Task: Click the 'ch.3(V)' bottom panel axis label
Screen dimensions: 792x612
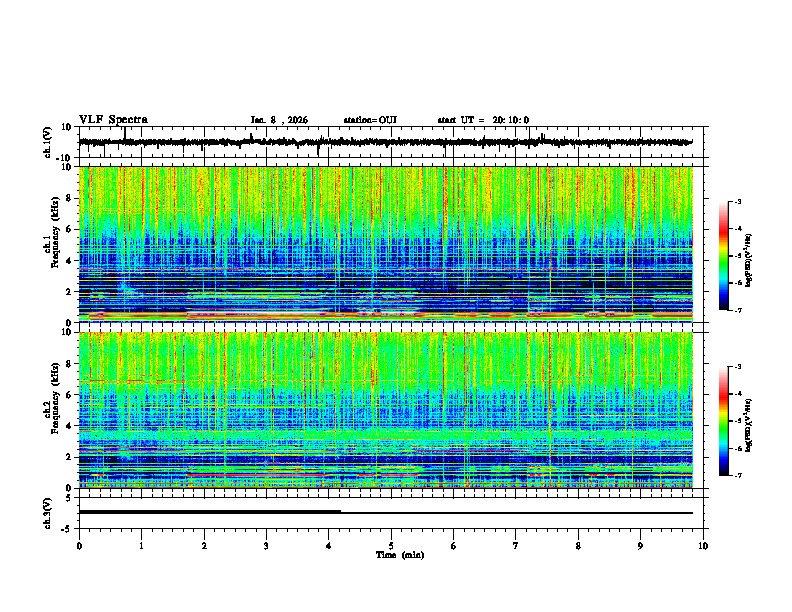Action: pos(48,513)
